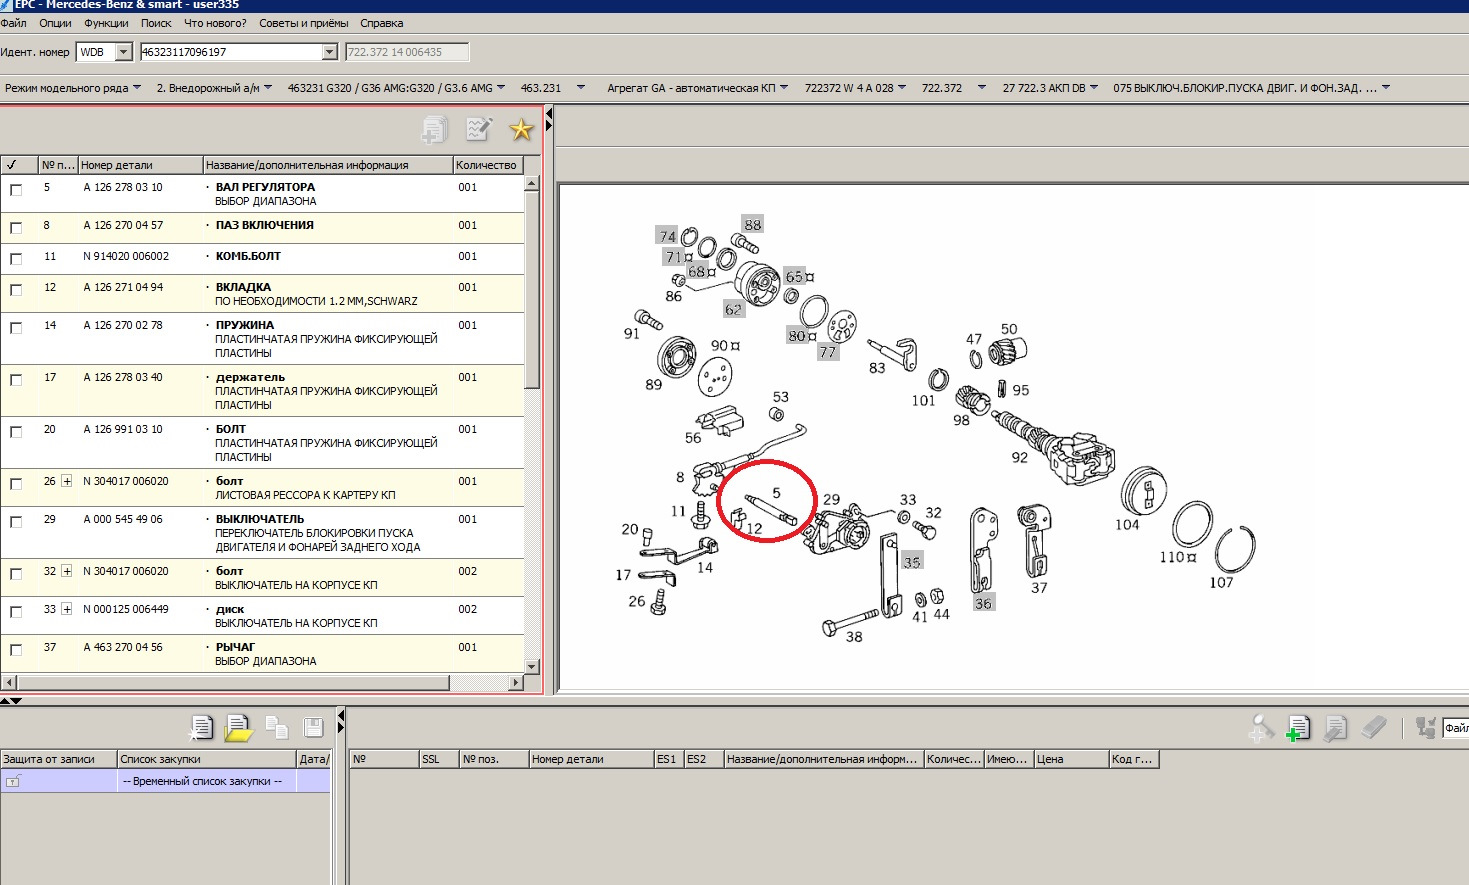Open shopping list via yellow folder icon

click(238, 728)
